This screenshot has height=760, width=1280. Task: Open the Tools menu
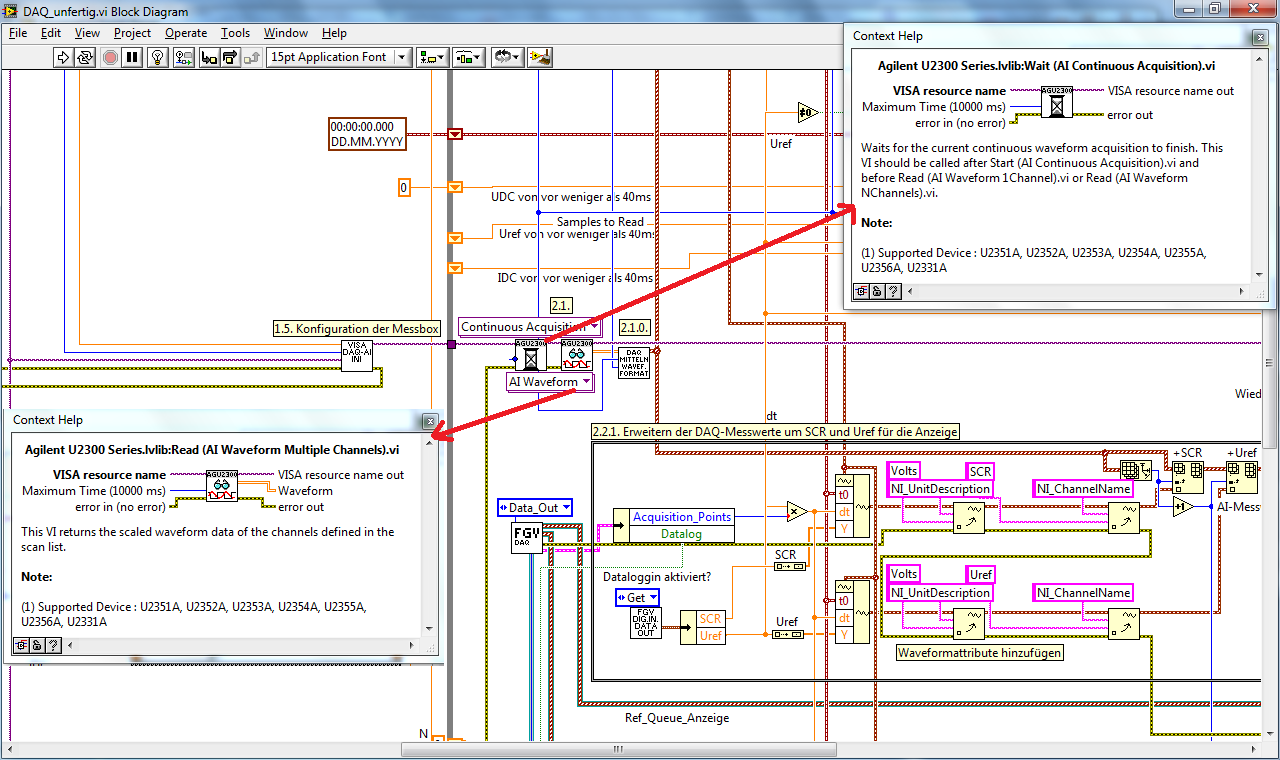(236, 33)
